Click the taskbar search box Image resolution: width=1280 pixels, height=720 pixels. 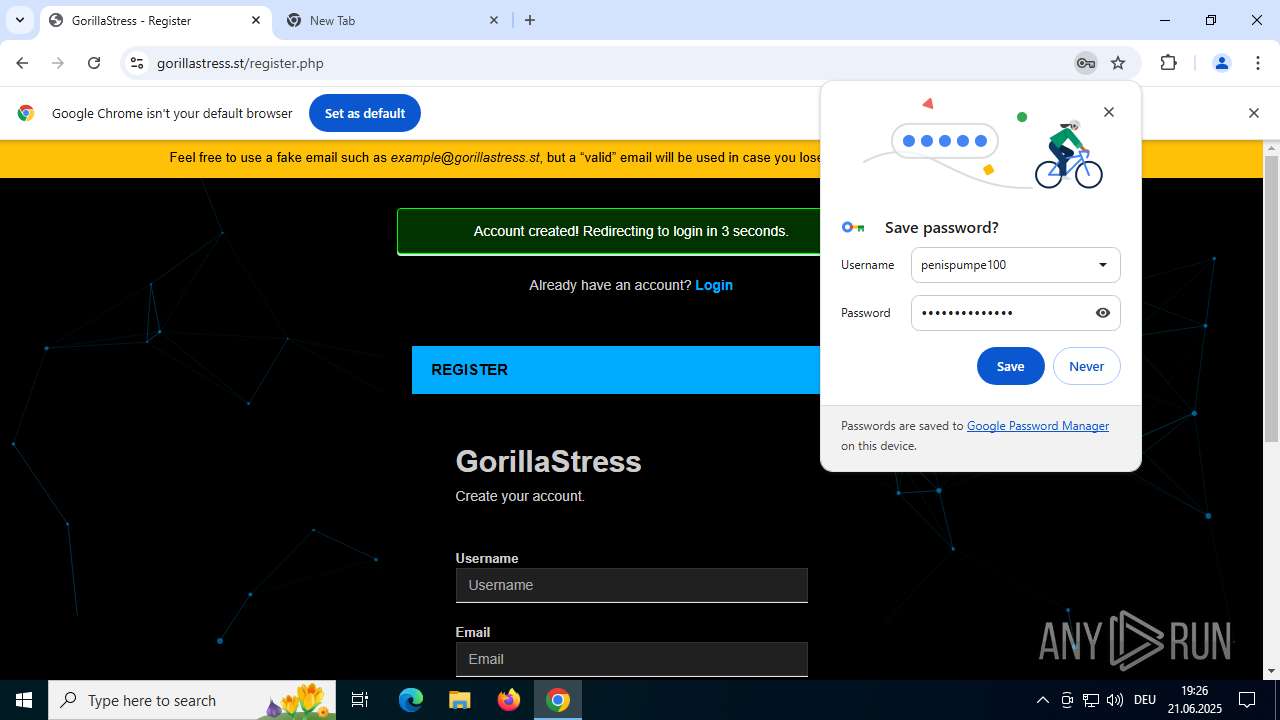click(x=192, y=700)
